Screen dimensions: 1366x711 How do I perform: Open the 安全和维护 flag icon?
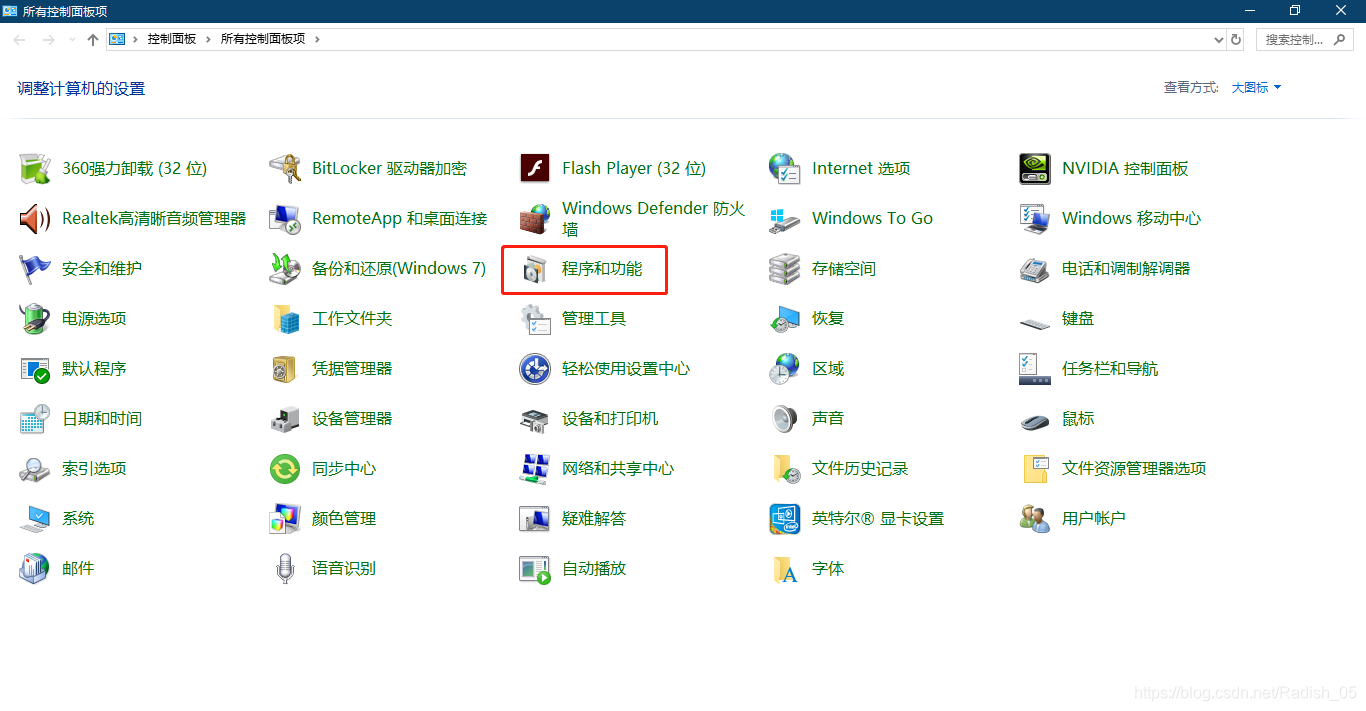coord(35,269)
